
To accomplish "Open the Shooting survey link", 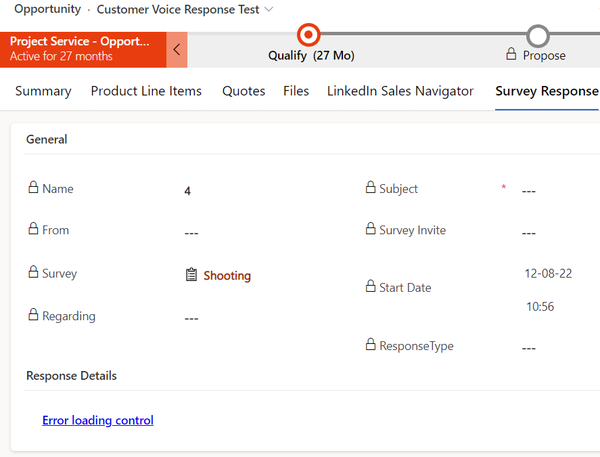I will coord(227,276).
